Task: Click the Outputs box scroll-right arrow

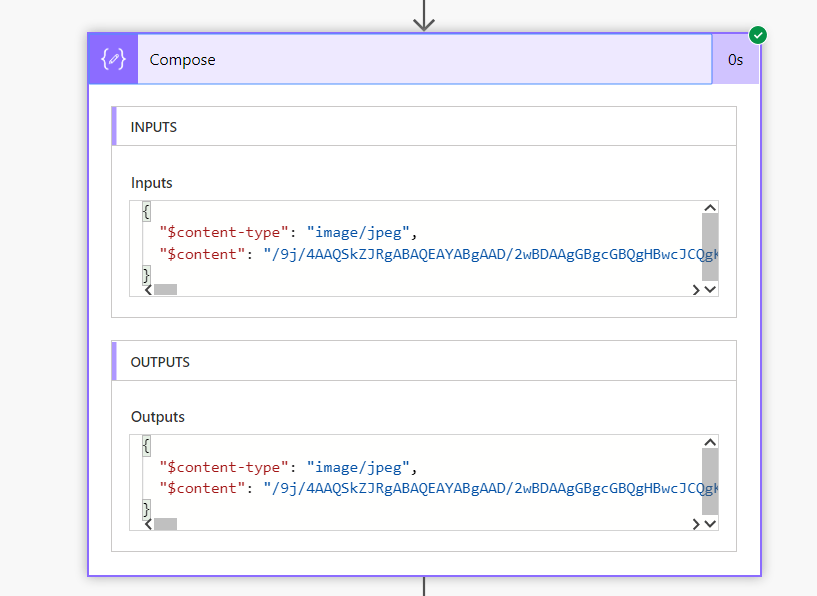Action: (x=696, y=523)
